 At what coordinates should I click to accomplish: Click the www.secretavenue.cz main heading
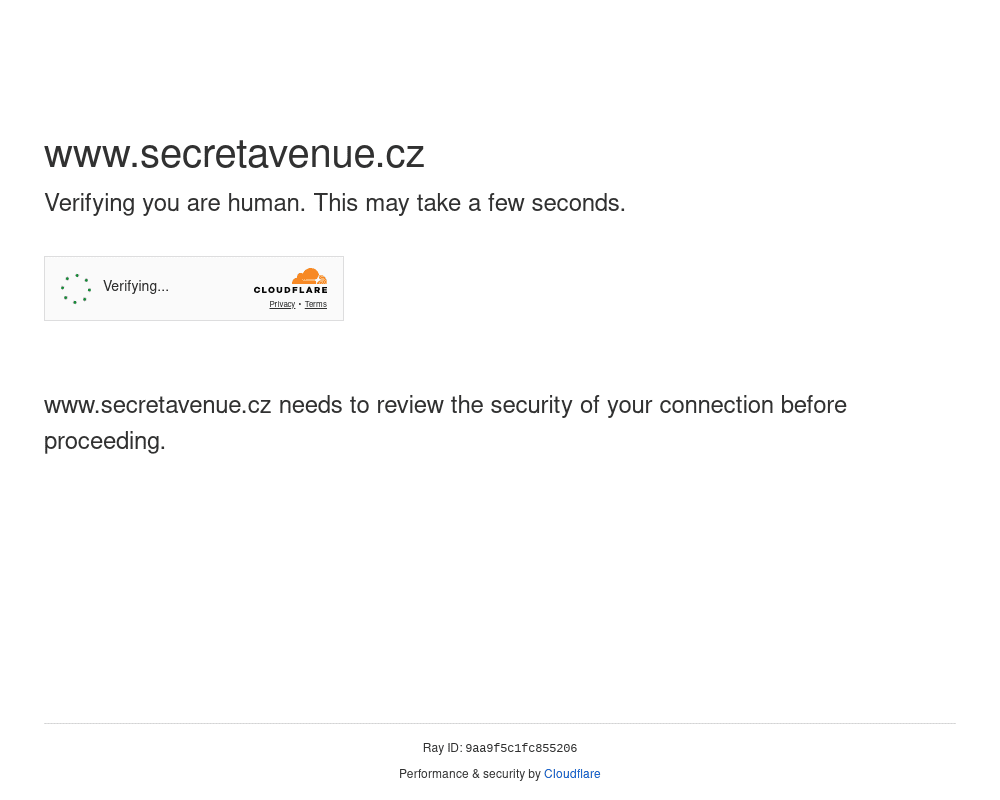pyautogui.click(x=234, y=154)
